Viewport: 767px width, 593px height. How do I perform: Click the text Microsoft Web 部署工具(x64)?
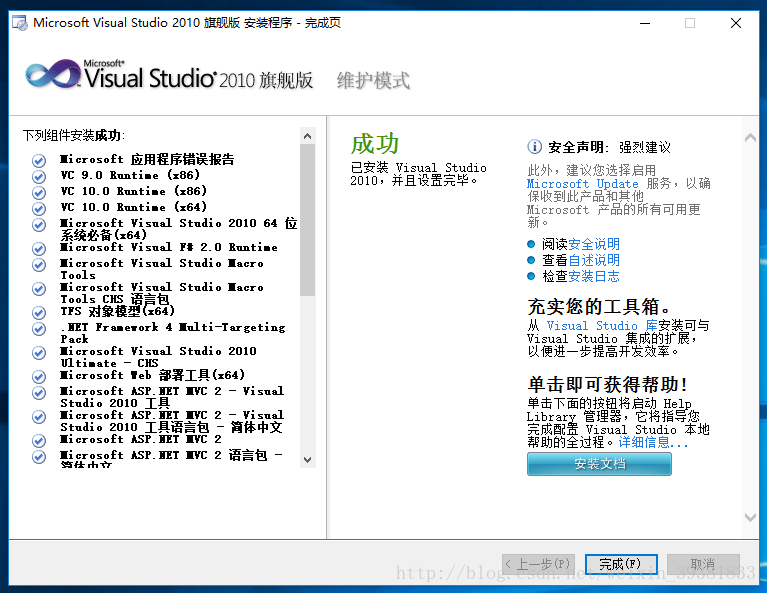pos(152,375)
